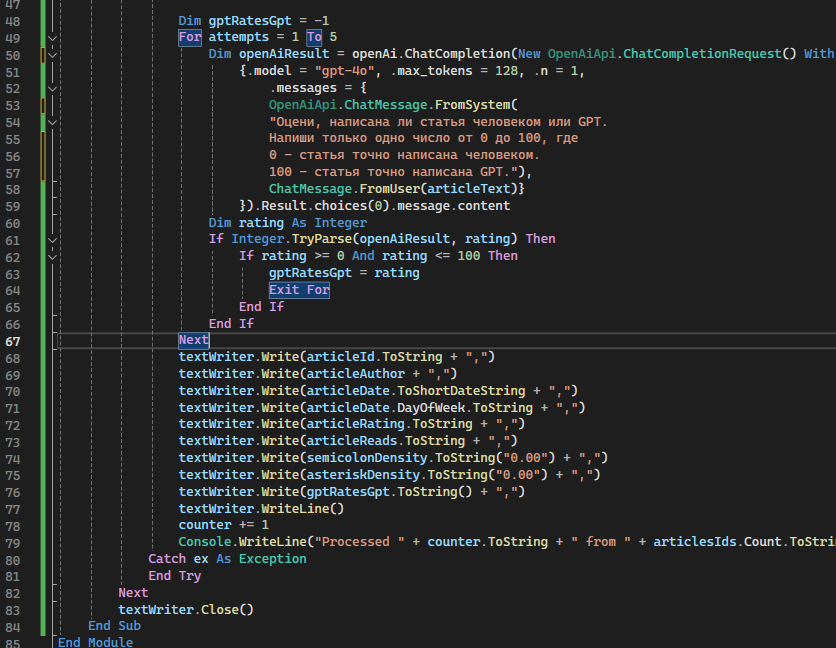Click 'Dim rating As Integer' declaration

288,223
